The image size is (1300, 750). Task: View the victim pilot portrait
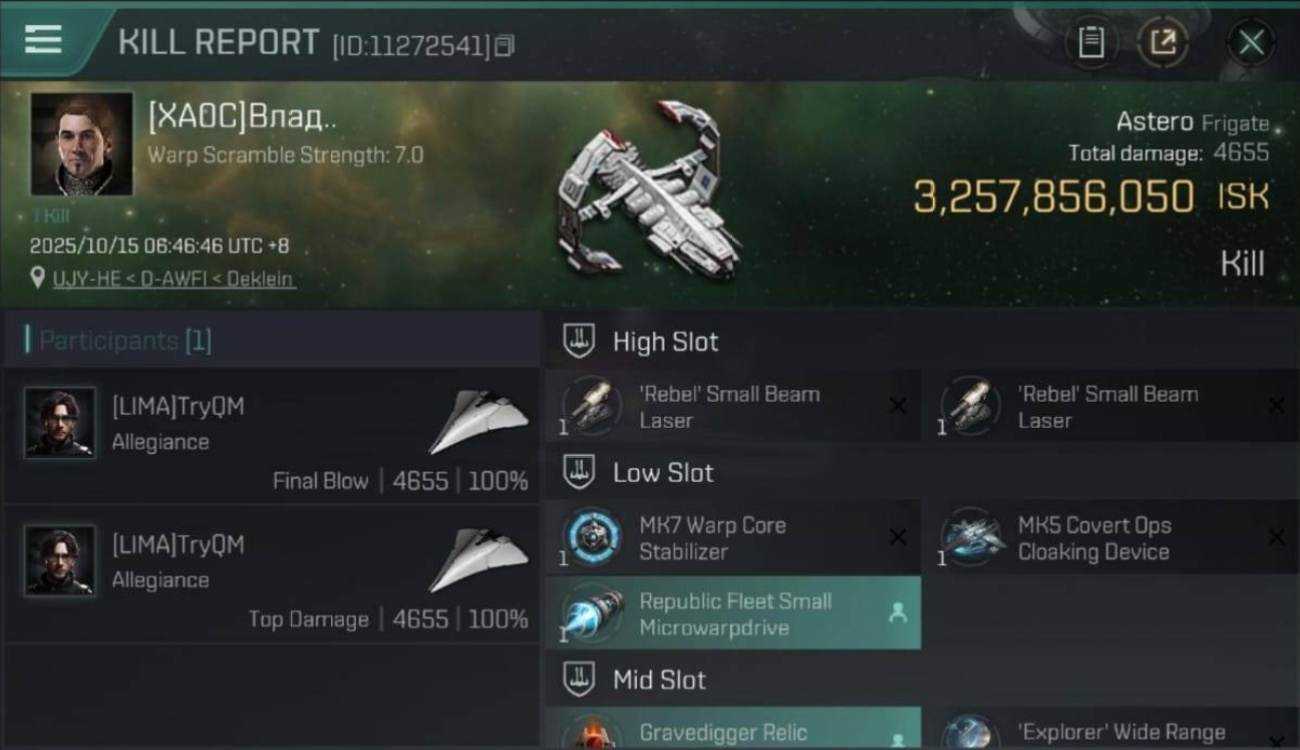[x=81, y=144]
